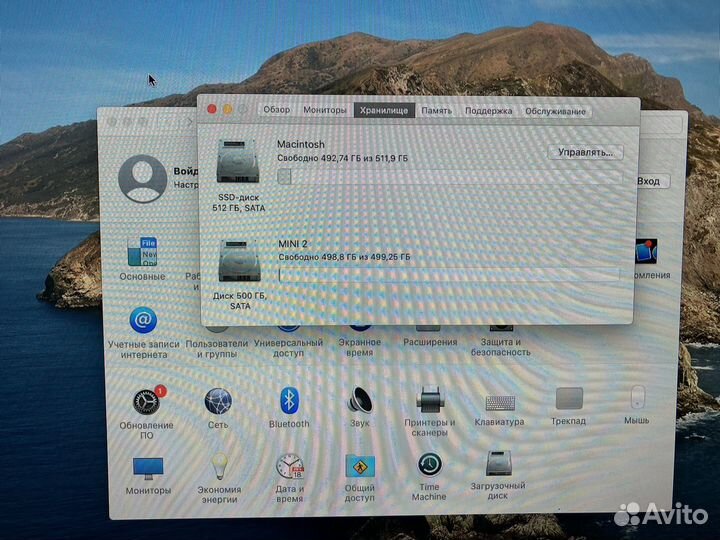Click the 'Диск 500 ГБ, SATA' label
This screenshot has height=540, width=720.
click(x=240, y=301)
